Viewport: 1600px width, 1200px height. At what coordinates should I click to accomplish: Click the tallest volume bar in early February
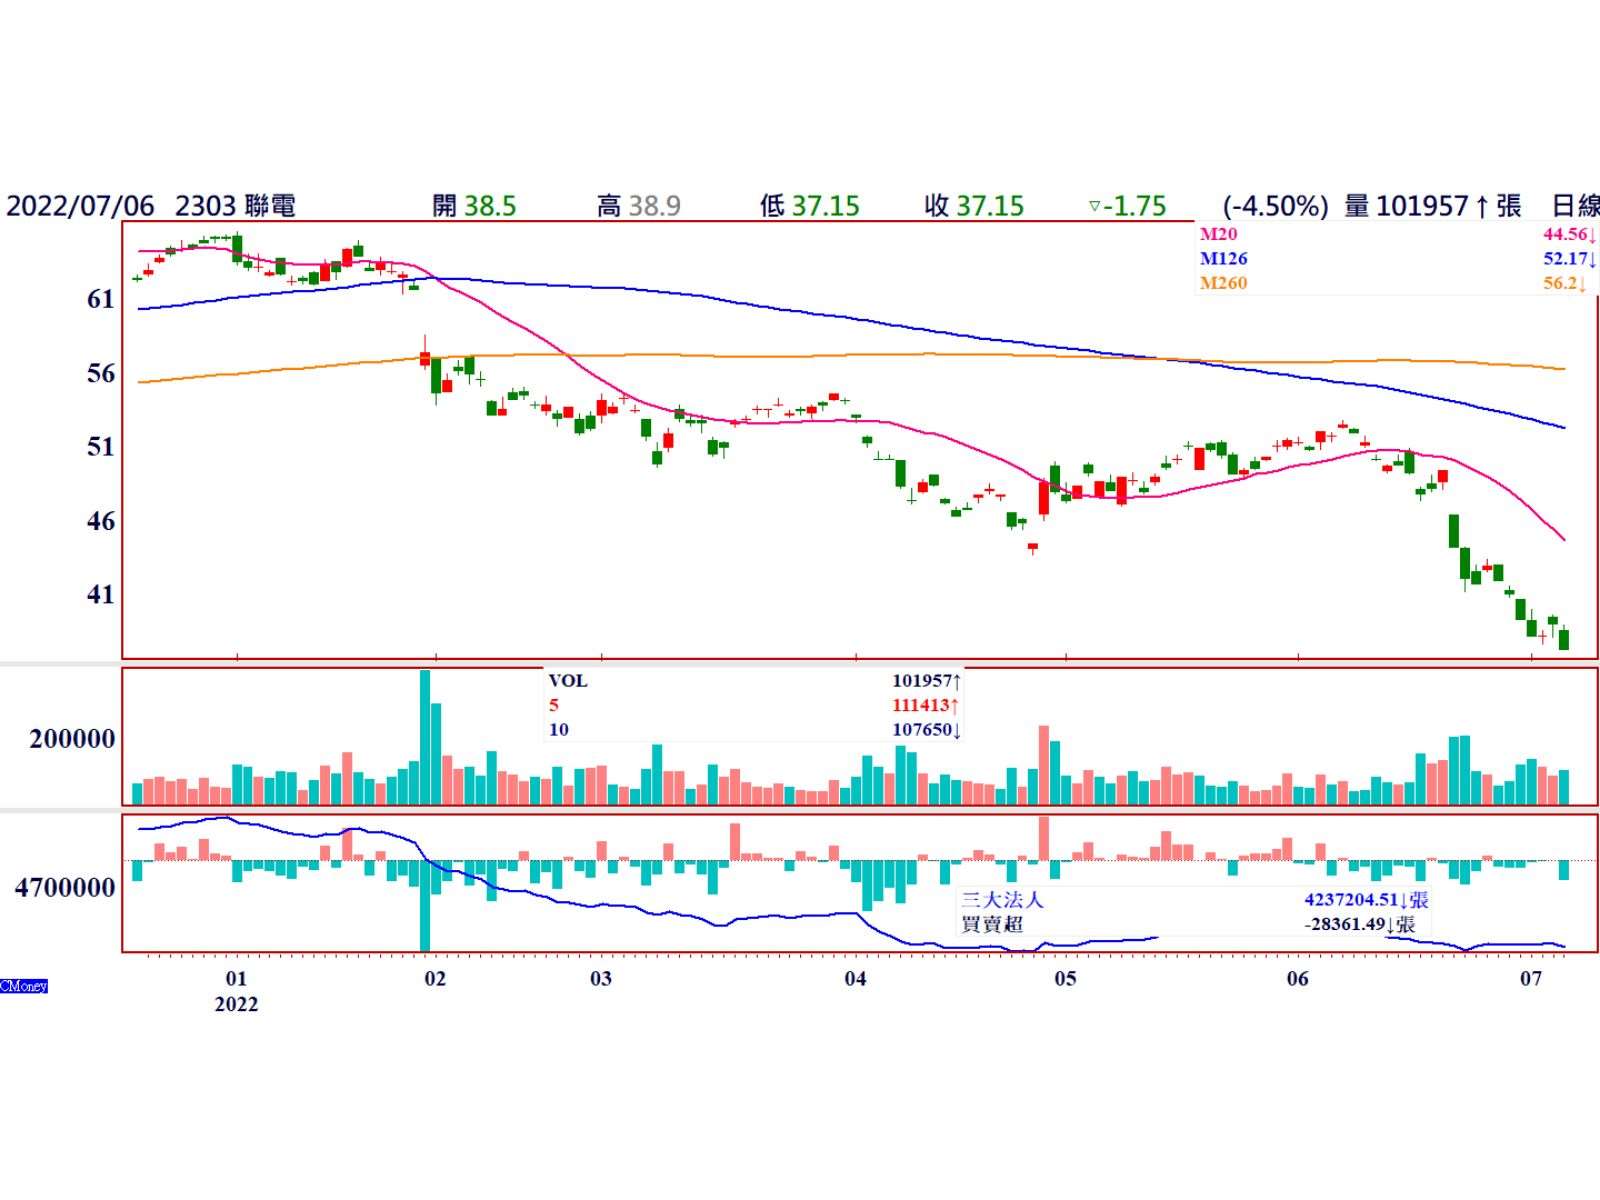425,737
